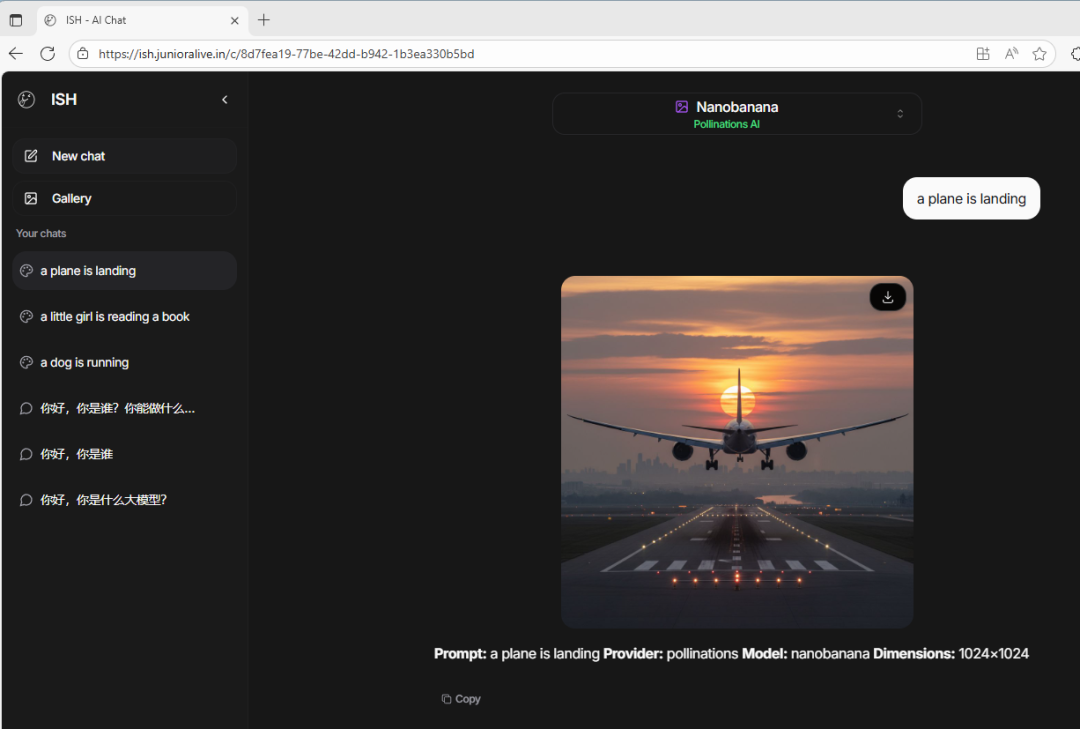Select the '你好，你是谁？你能做什么...' chat
This screenshot has height=729, width=1080.
point(117,409)
